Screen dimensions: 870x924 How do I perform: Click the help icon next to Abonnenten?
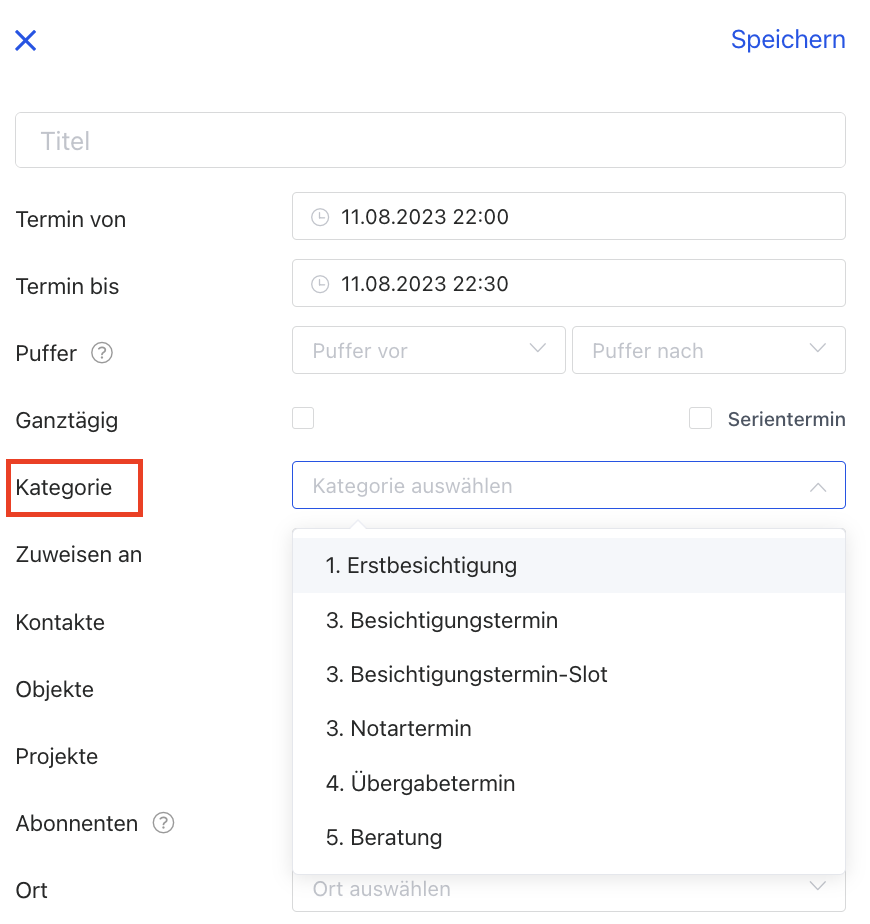point(163,823)
